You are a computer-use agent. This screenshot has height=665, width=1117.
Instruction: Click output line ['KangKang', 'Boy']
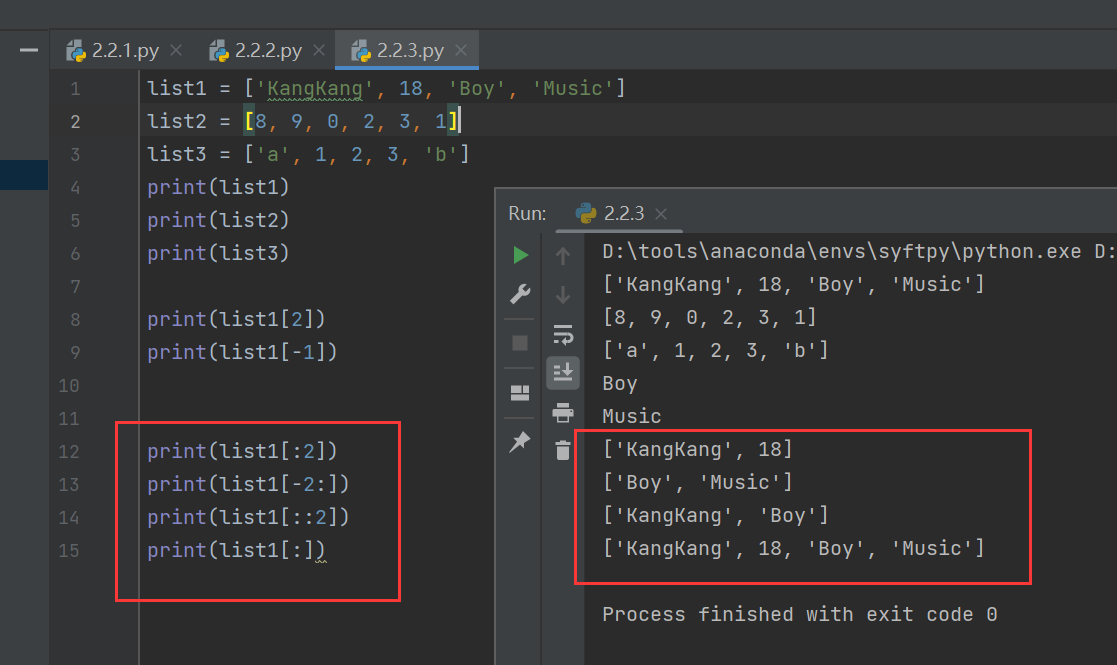pyautogui.click(x=715, y=515)
